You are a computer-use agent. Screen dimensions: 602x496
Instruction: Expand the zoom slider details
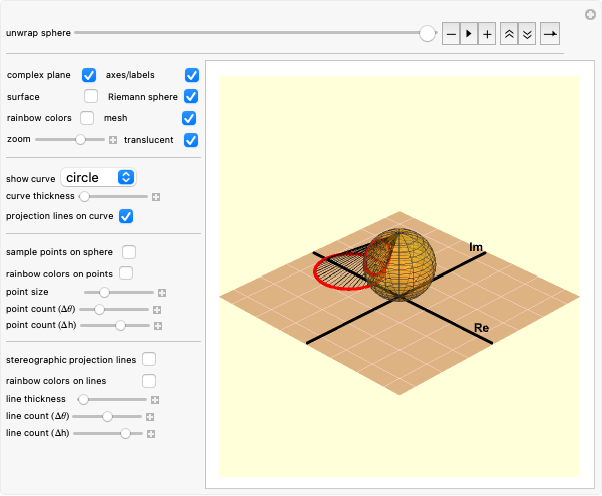(x=113, y=140)
